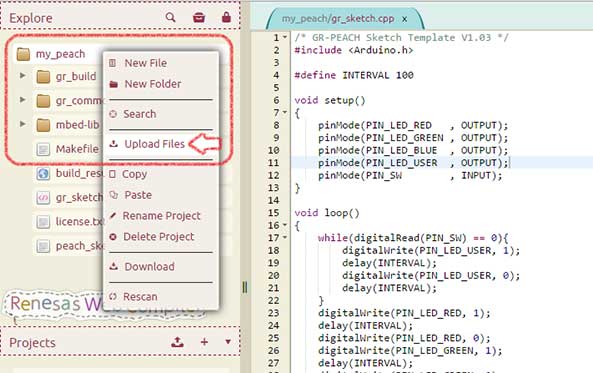Toggle the padlock icon in the Explore header
593x373 pixels.
[226, 17]
